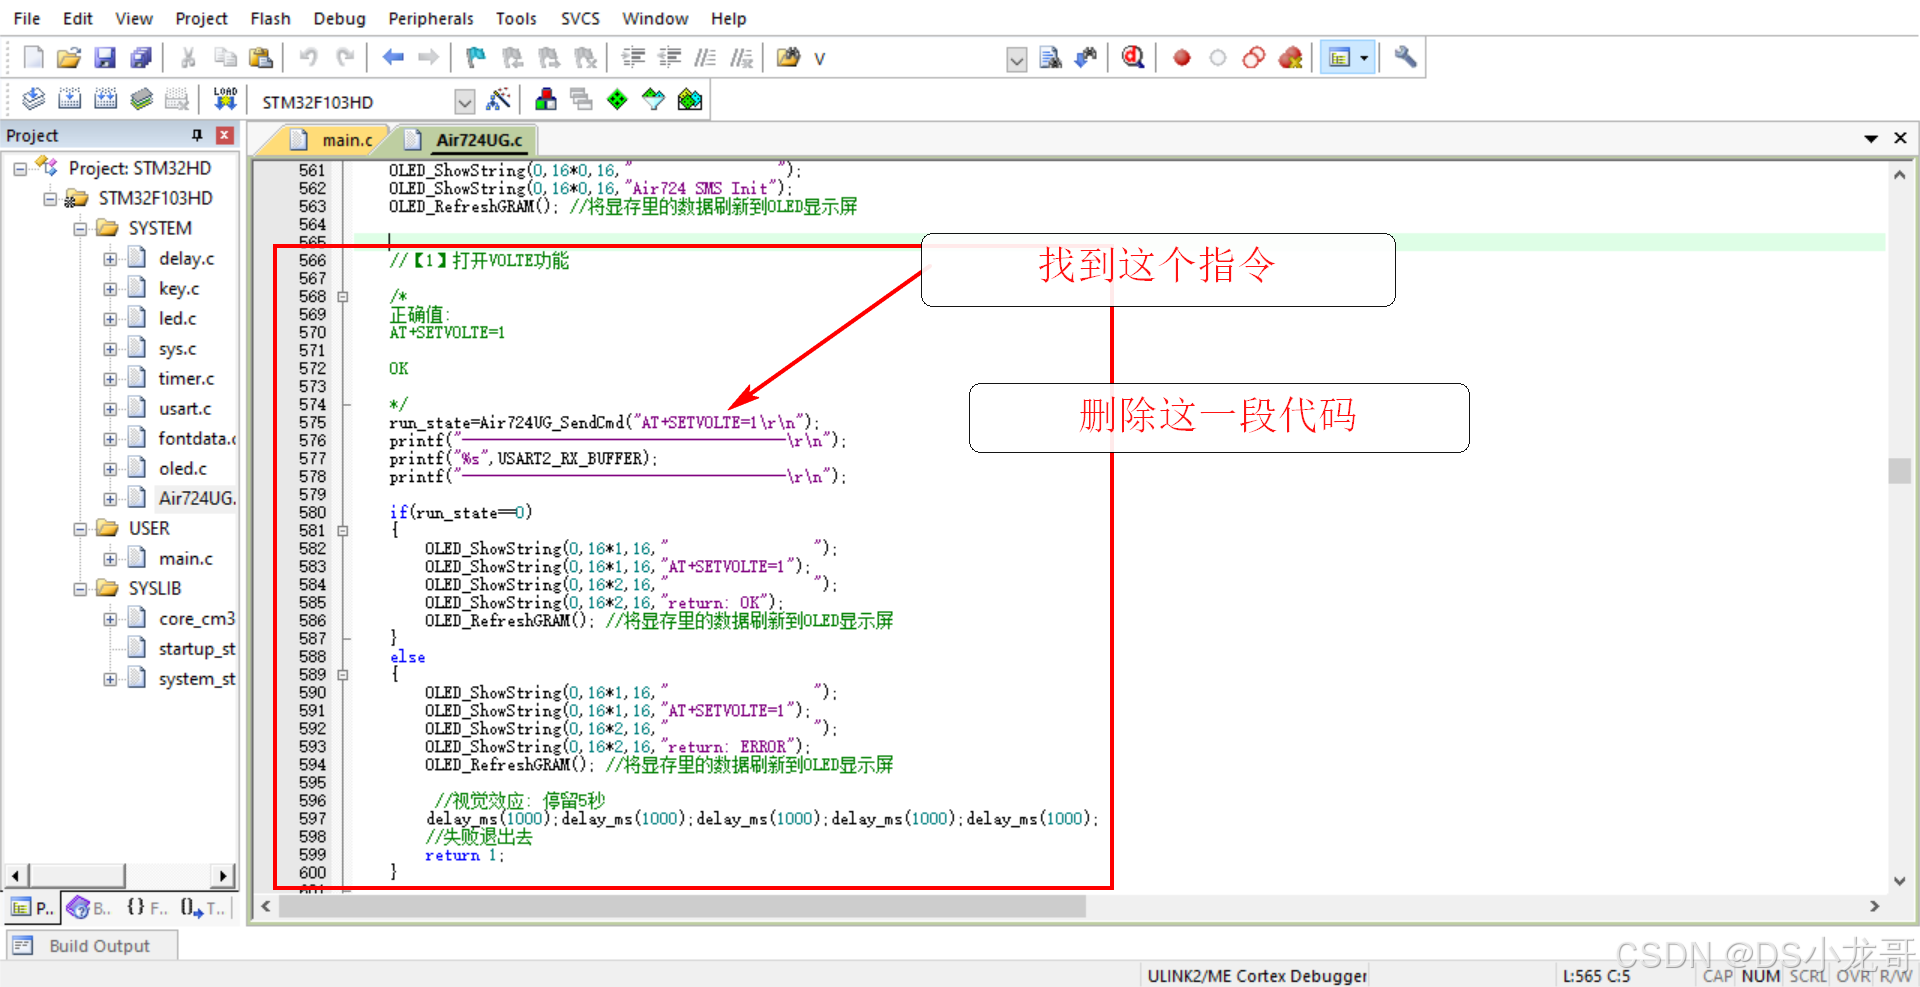Screen dimensions: 1920x987
Task: Open the Build Output panel tab
Action: click(x=92, y=945)
